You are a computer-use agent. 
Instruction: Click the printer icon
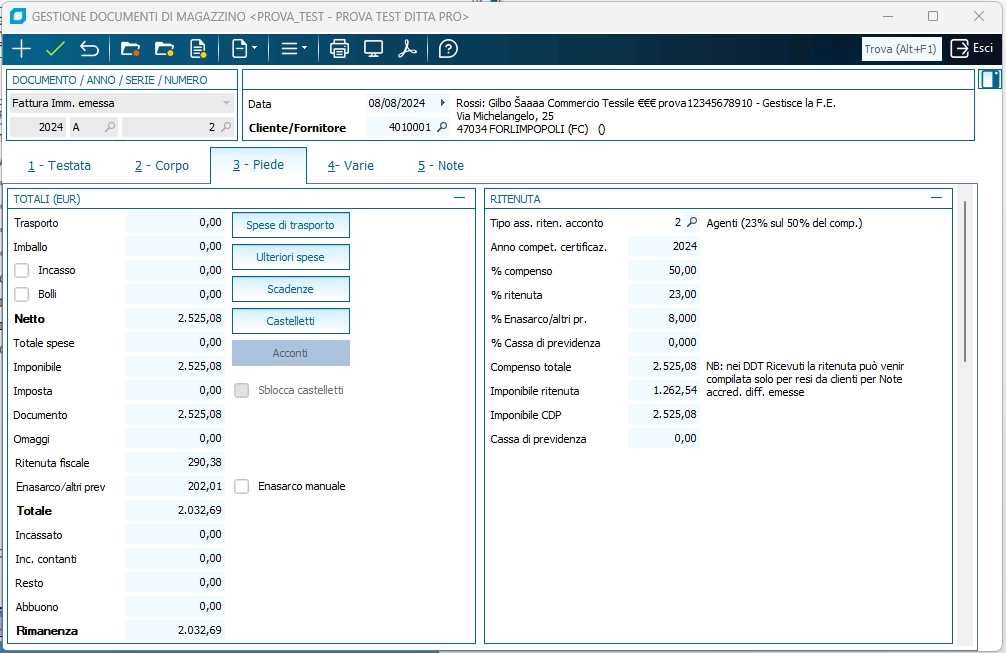point(339,49)
